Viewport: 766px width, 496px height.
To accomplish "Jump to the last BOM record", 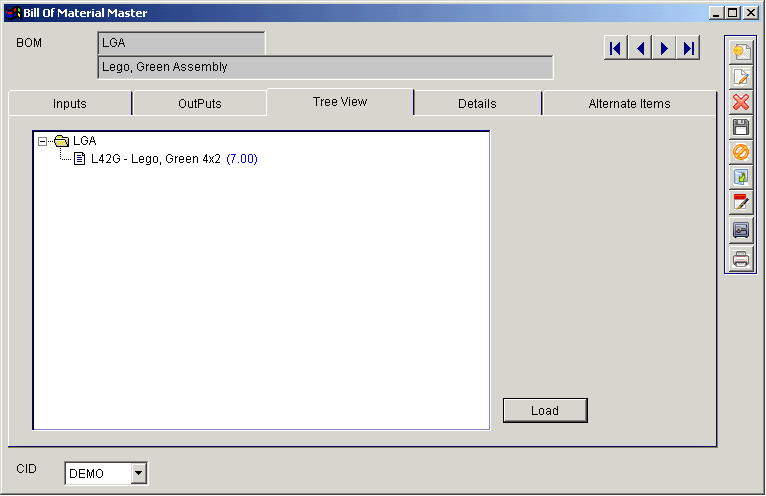I will coord(687,48).
